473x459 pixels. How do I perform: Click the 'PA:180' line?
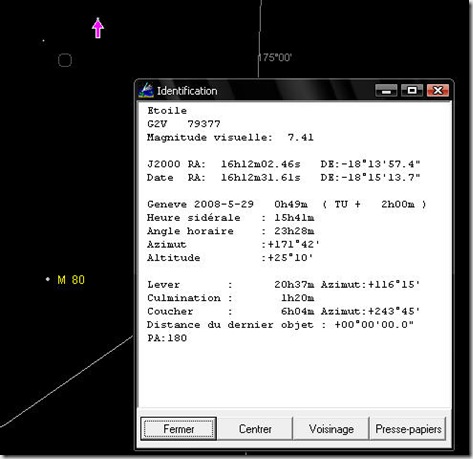167,338
